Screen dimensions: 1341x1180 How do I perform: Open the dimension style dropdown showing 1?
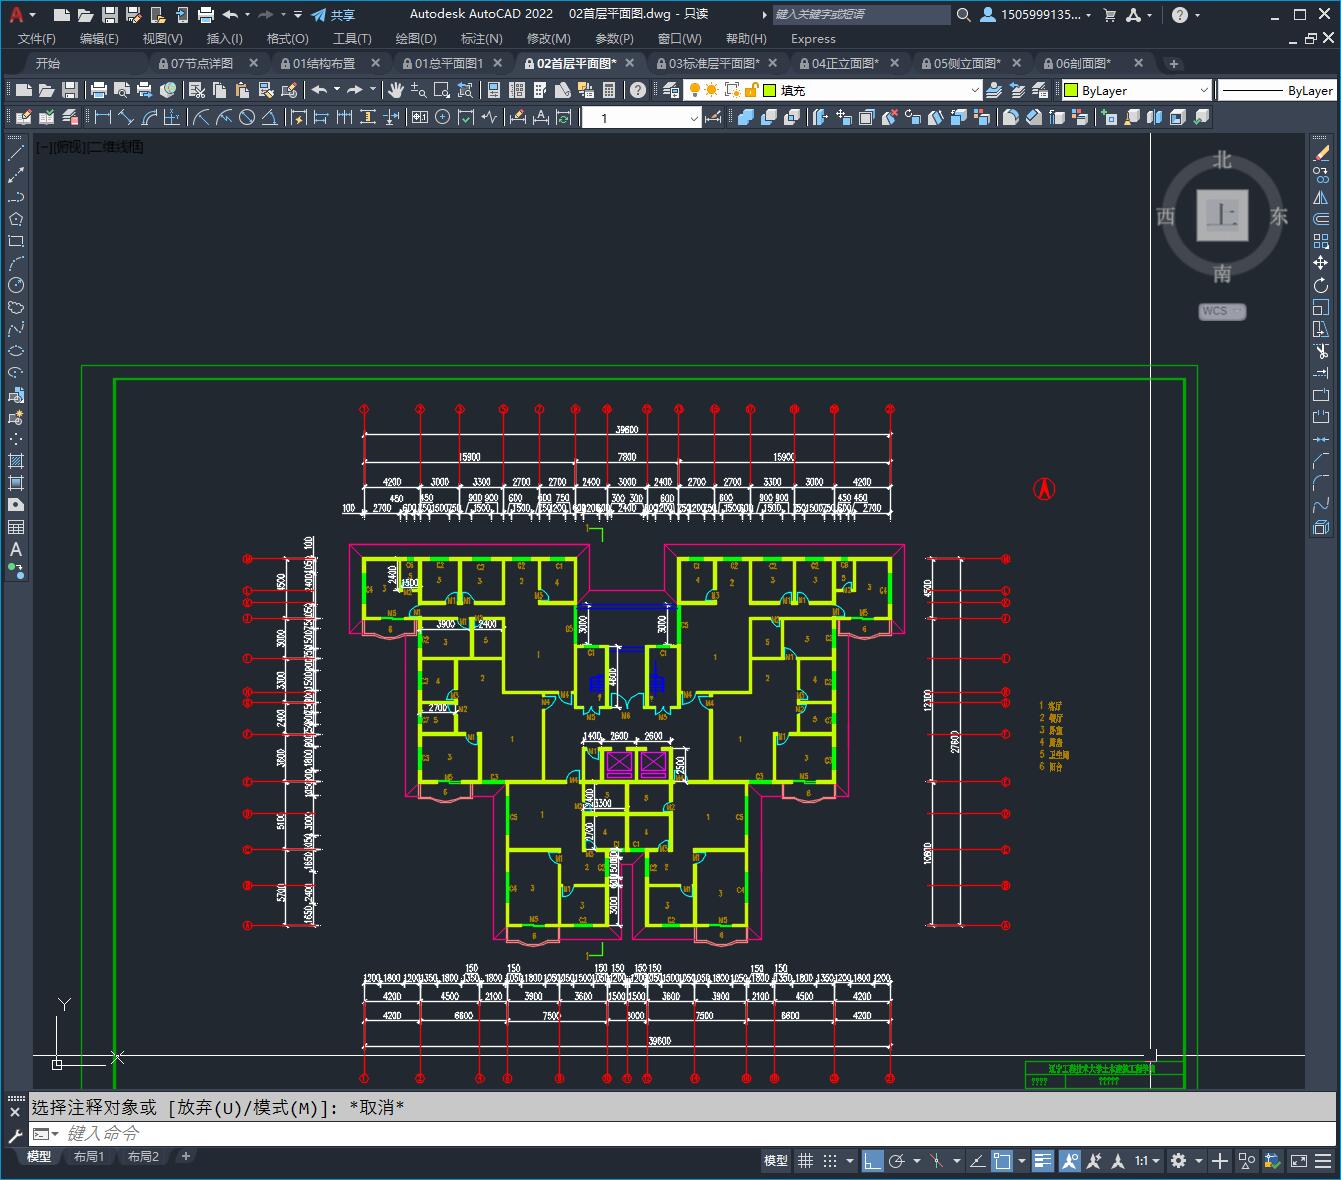click(642, 117)
